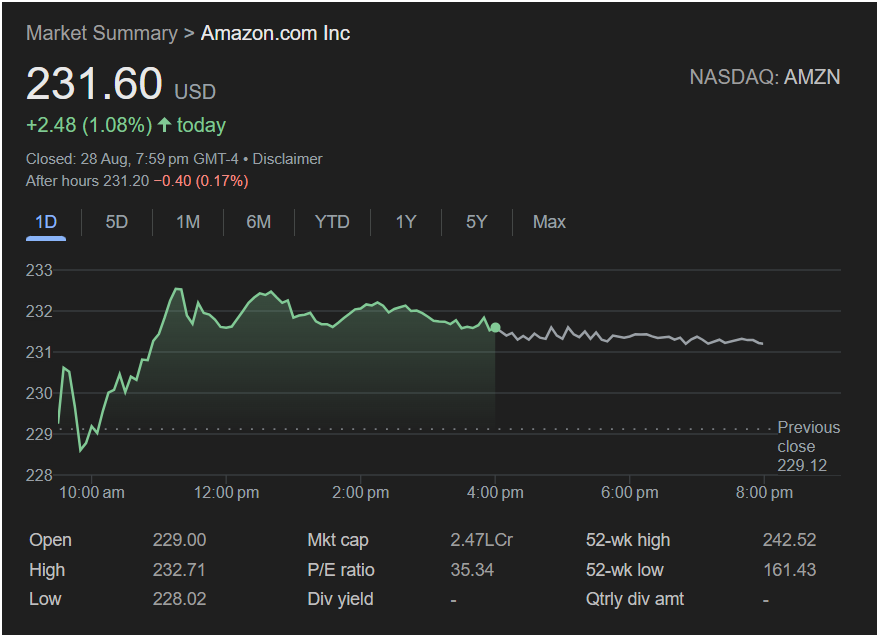Click the green closing price dot on chart

(495, 328)
